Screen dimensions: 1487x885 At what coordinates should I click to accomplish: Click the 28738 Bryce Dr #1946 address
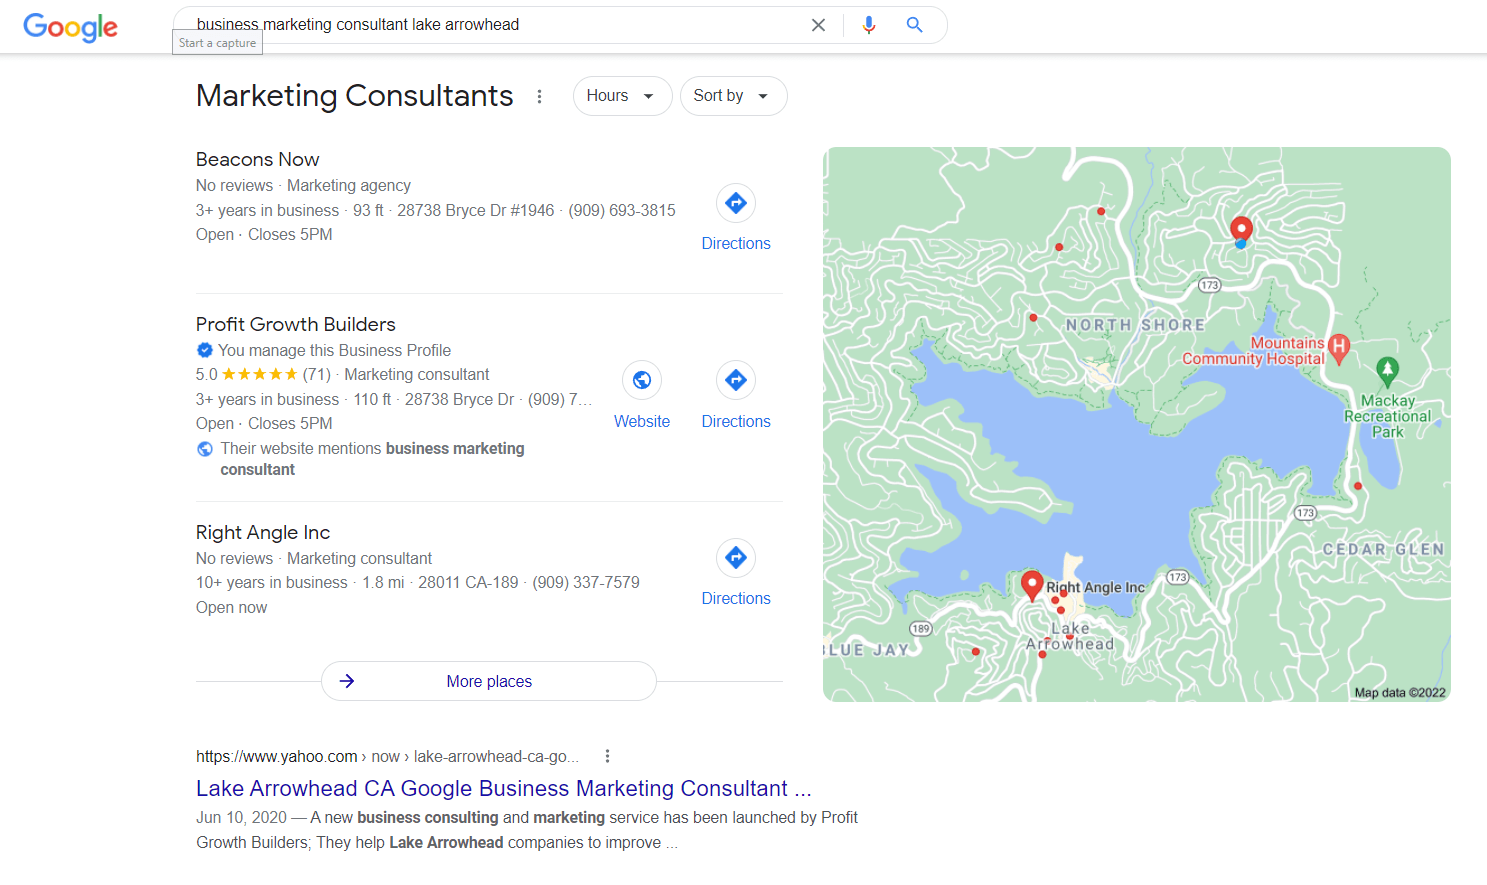[475, 210]
